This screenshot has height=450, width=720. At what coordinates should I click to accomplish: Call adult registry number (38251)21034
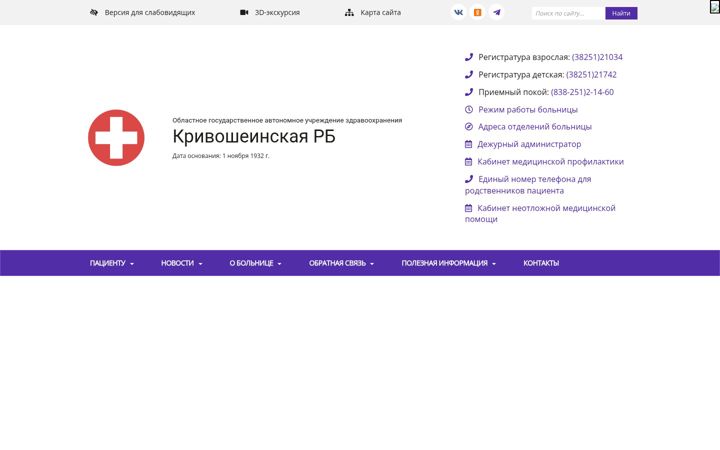coord(597,57)
